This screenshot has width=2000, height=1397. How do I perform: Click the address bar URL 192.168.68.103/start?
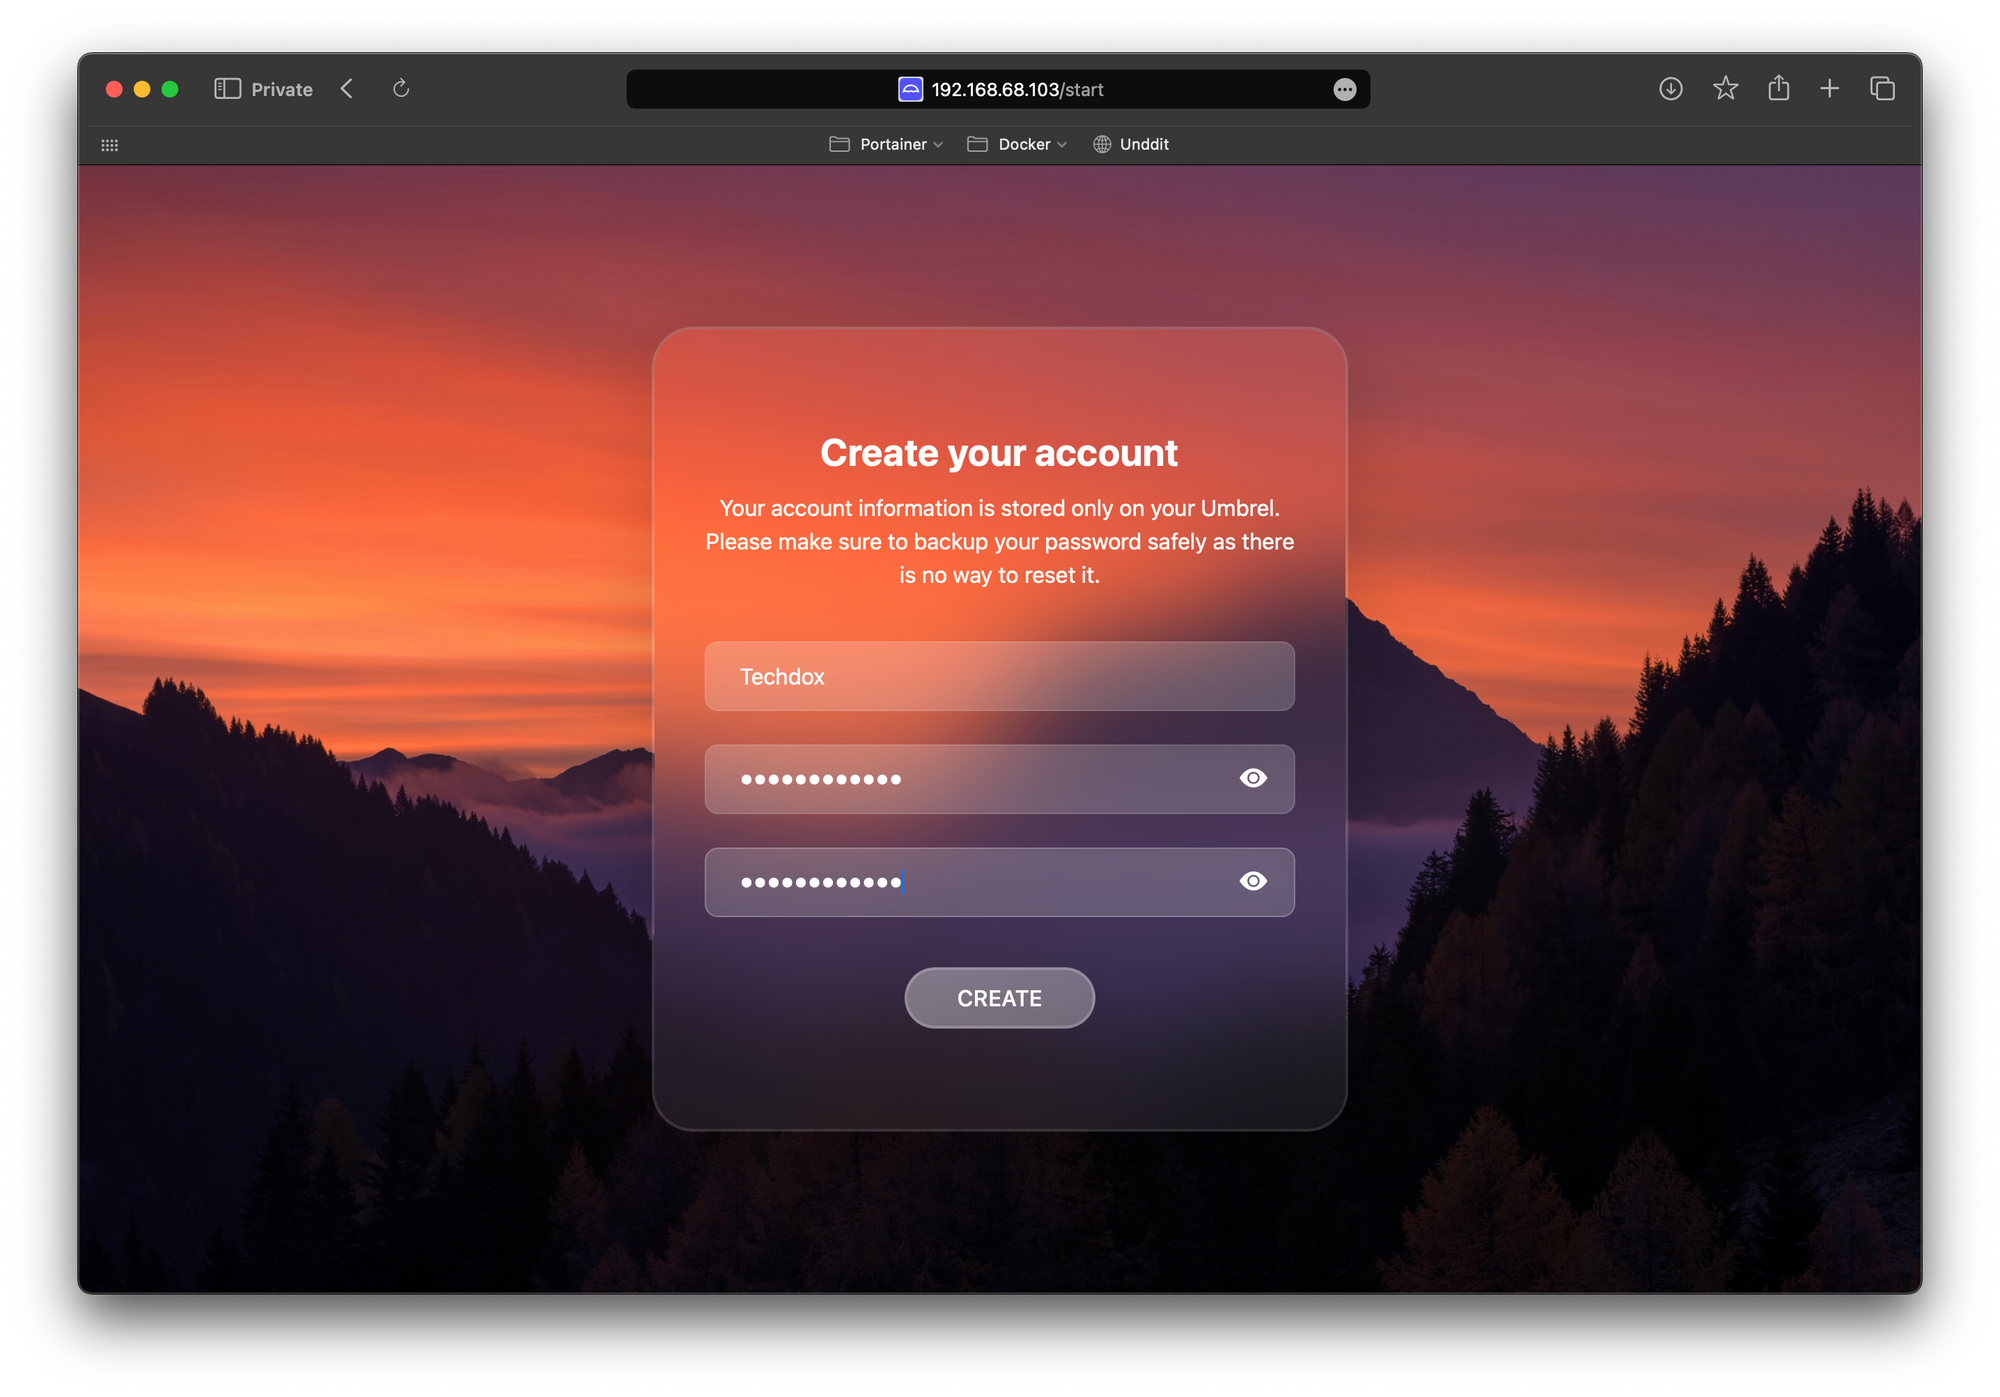[x=1017, y=90]
